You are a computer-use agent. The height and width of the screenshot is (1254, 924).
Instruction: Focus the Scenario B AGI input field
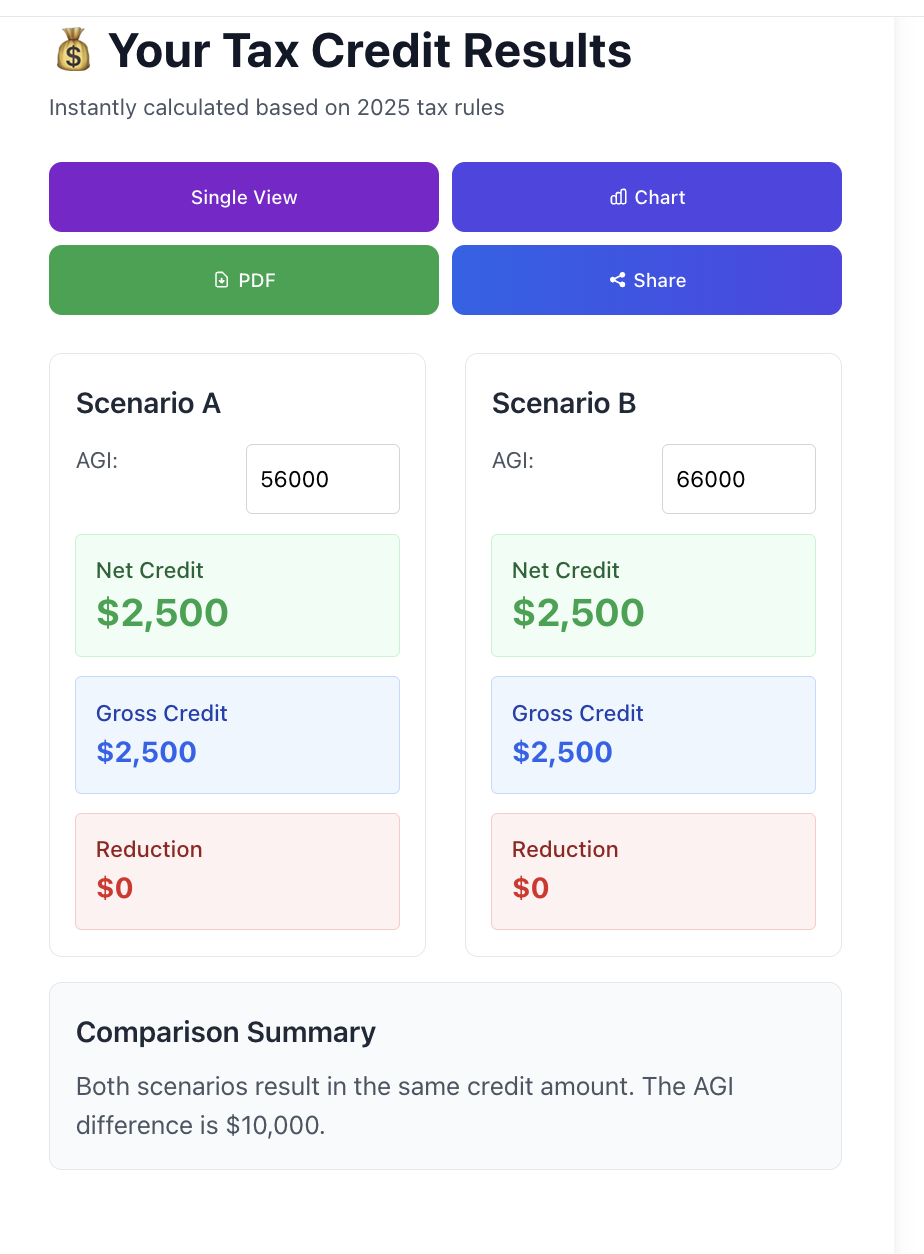pyautogui.click(x=739, y=479)
